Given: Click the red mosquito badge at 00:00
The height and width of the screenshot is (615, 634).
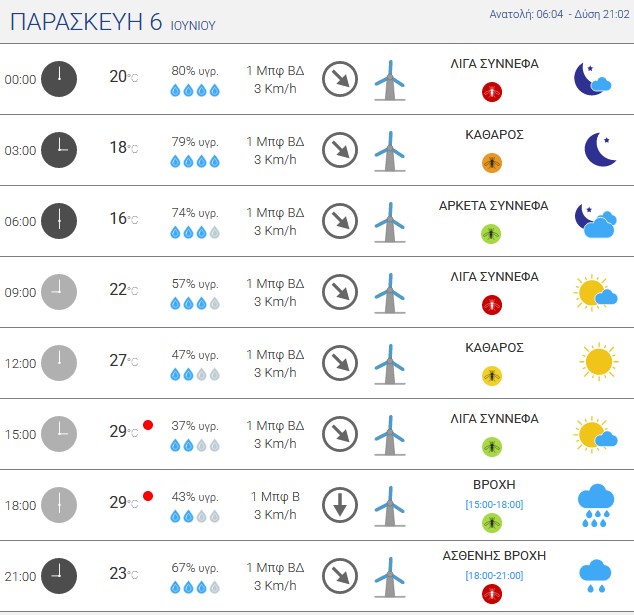Looking at the screenshot, I should click(492, 92).
